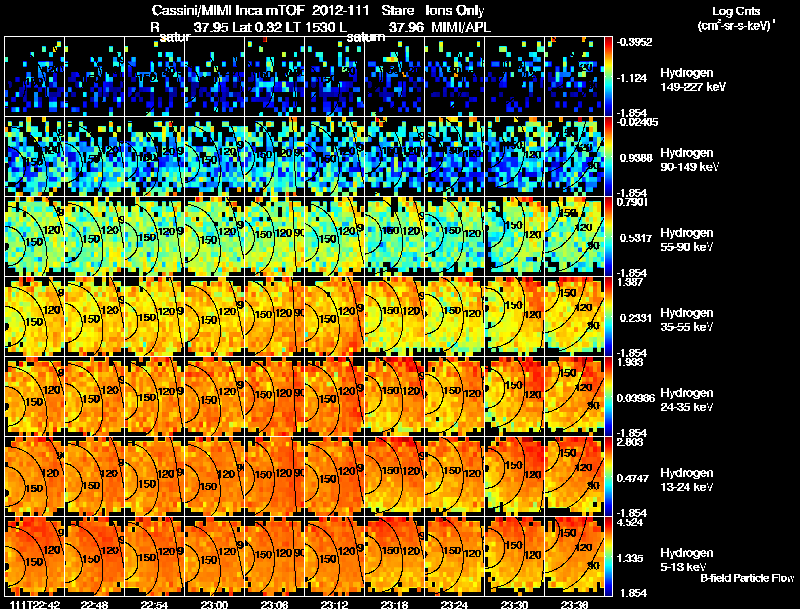
Task: Click the color bar for 90-149 keV row
Action: tap(608, 157)
